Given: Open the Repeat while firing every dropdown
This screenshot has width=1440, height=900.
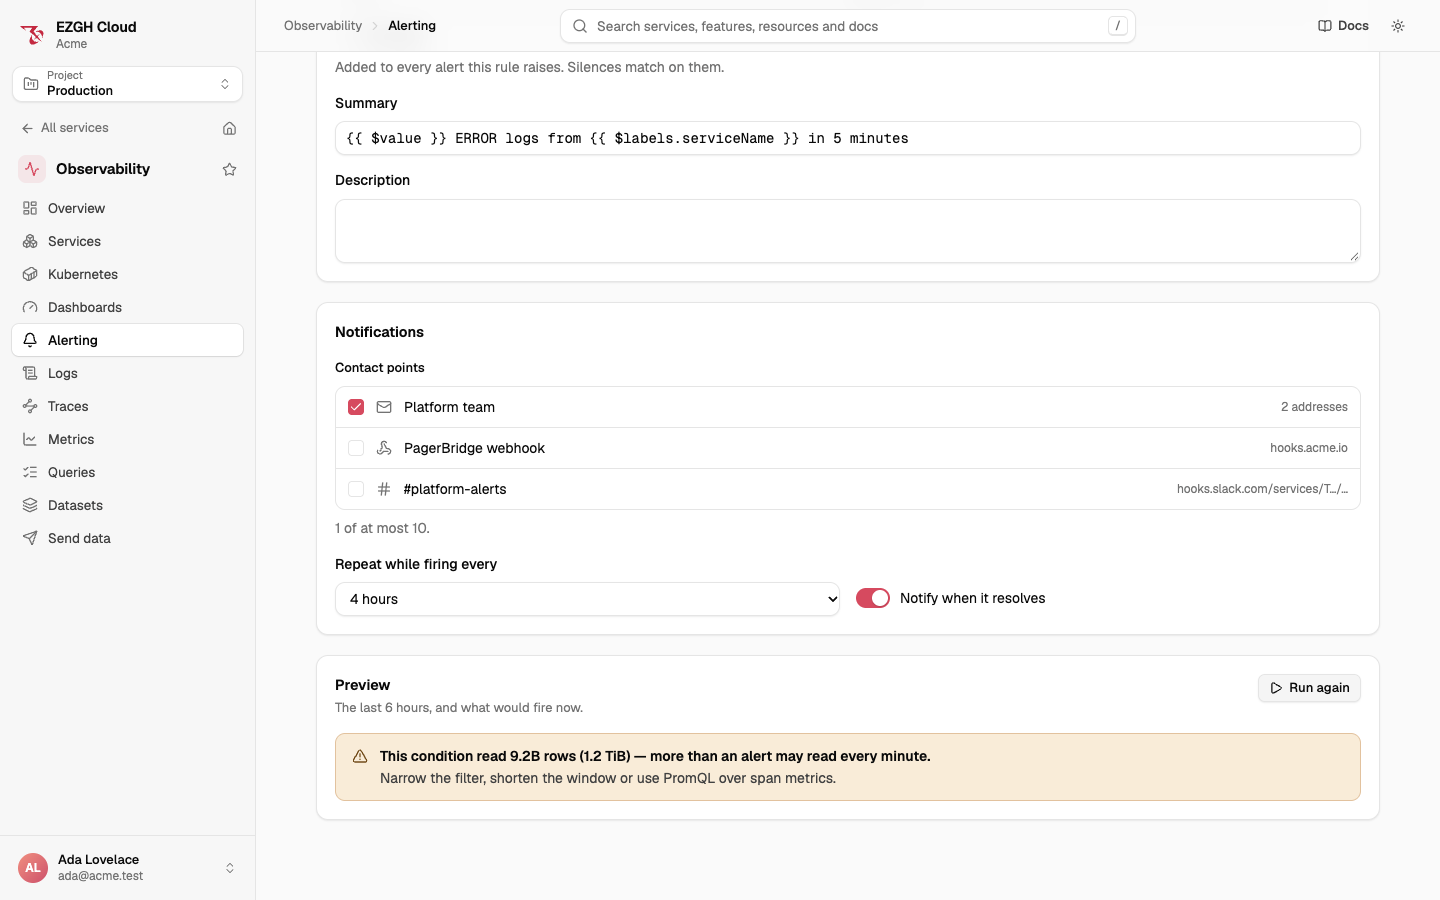Looking at the screenshot, I should (587, 599).
